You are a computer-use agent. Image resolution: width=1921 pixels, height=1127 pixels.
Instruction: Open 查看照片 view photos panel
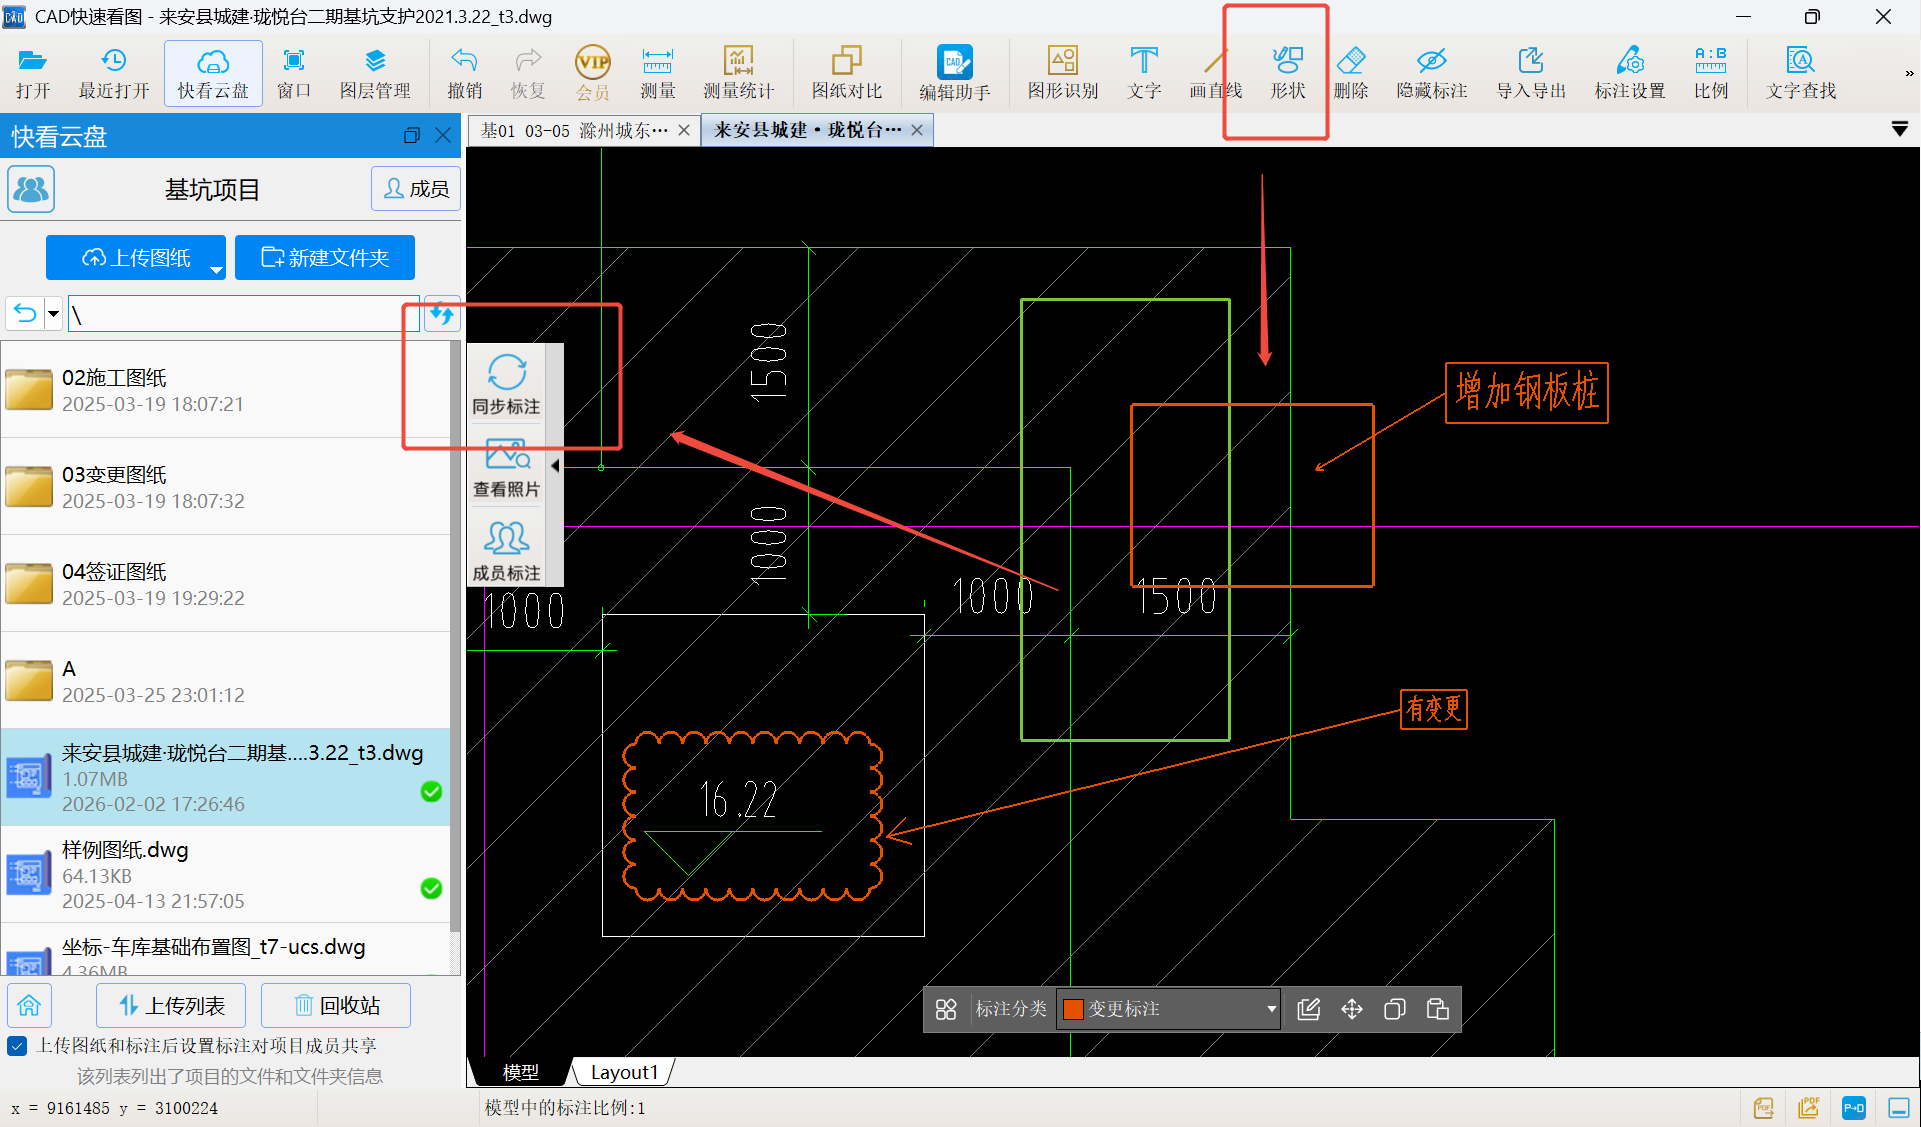coord(506,467)
